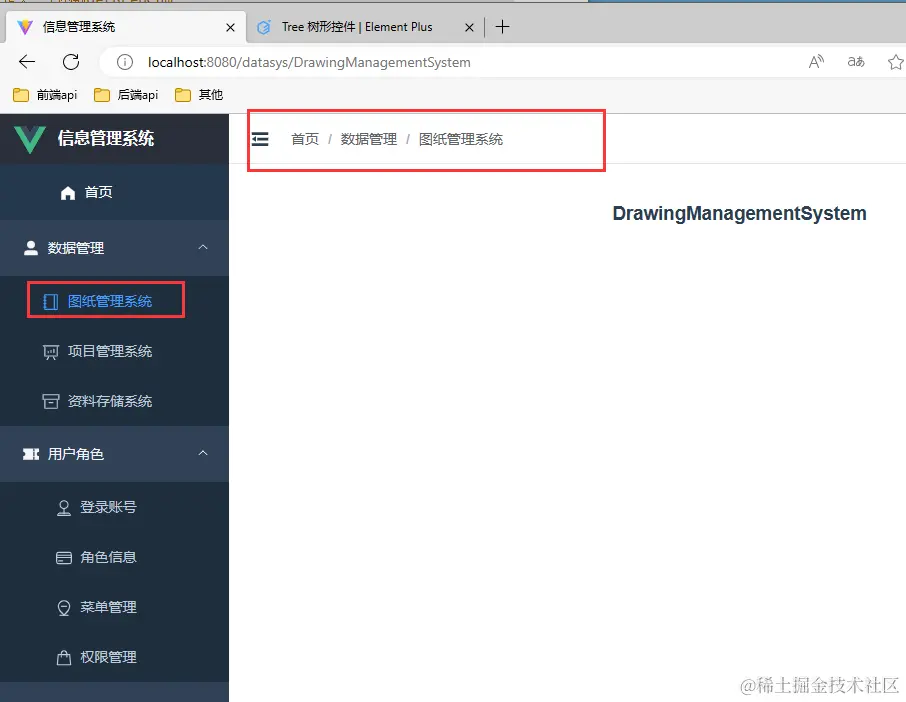Click the Vue logo in sidebar header
Viewport: 906px width, 702px height.
pos(29,139)
